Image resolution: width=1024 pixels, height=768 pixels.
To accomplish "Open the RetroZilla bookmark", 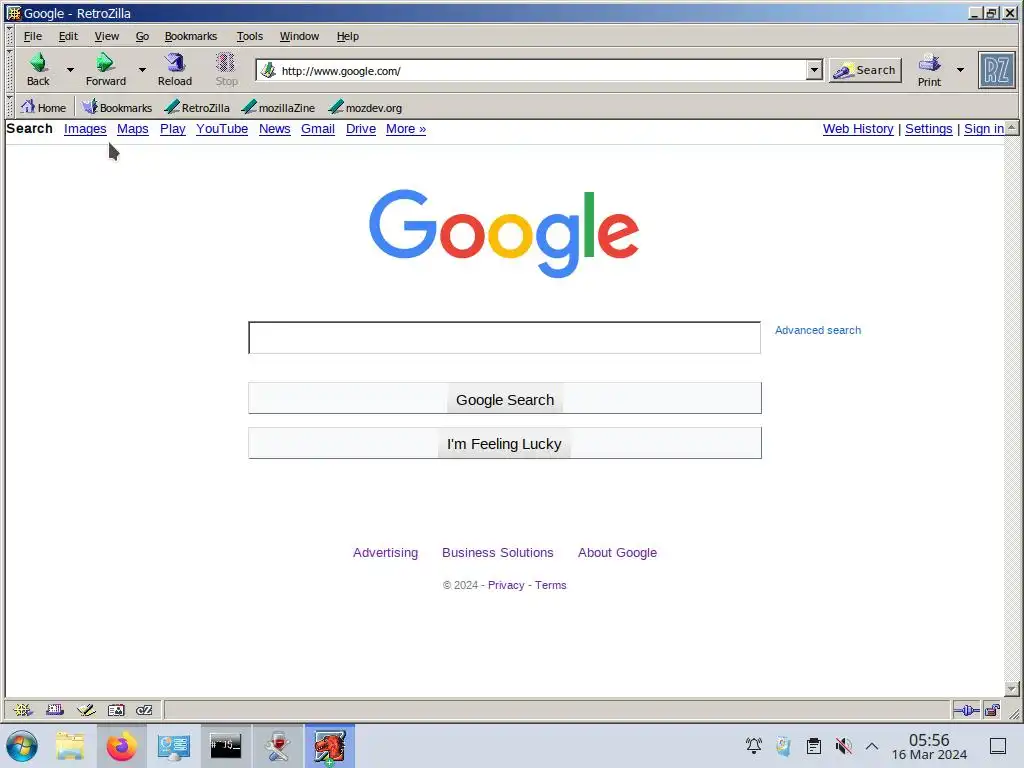I will (x=197, y=107).
